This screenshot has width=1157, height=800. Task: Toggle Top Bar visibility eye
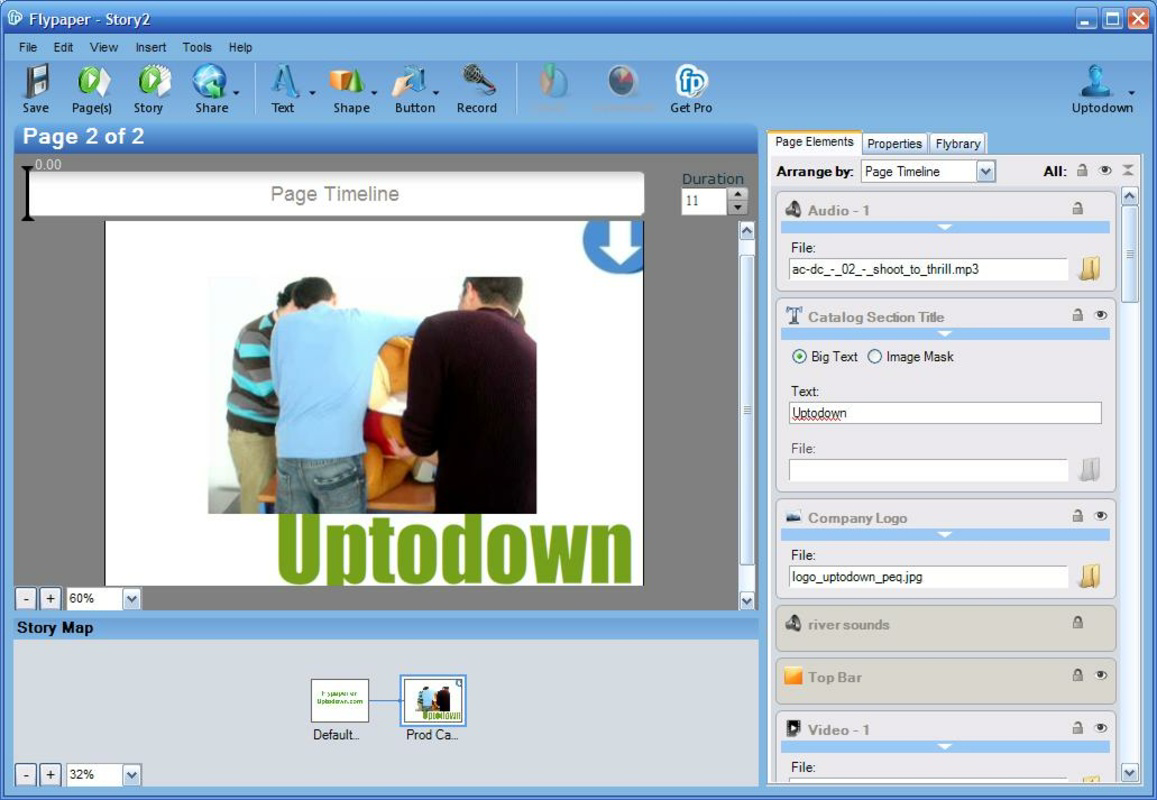[1101, 675]
